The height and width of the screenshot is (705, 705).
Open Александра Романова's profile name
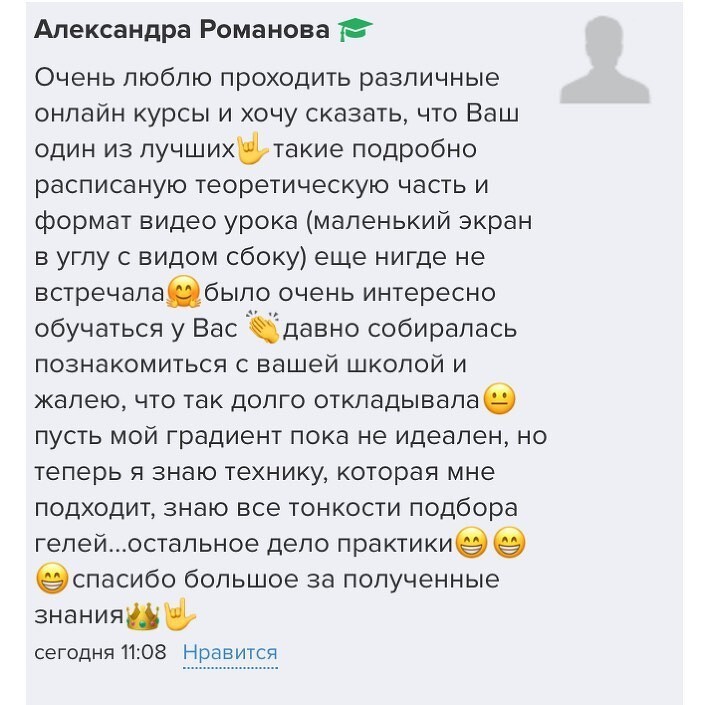tap(182, 30)
